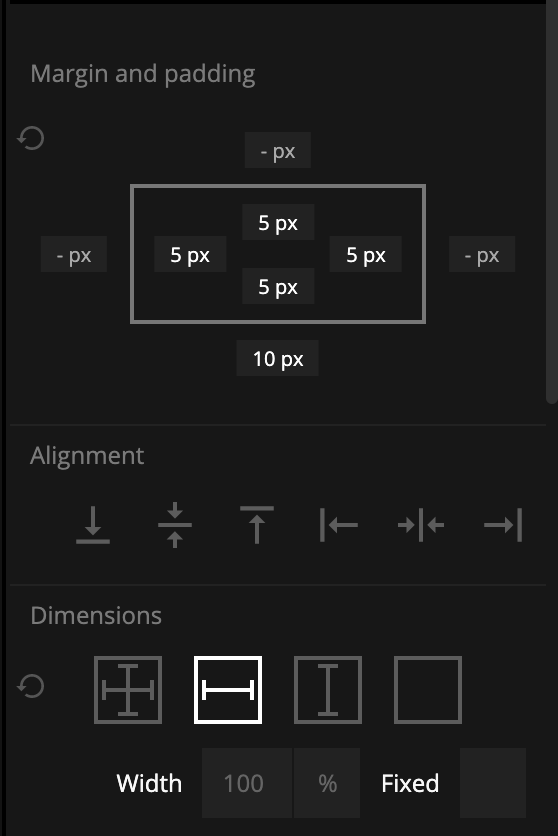Select the fill height dimension mode
The image size is (558, 836).
click(328, 690)
